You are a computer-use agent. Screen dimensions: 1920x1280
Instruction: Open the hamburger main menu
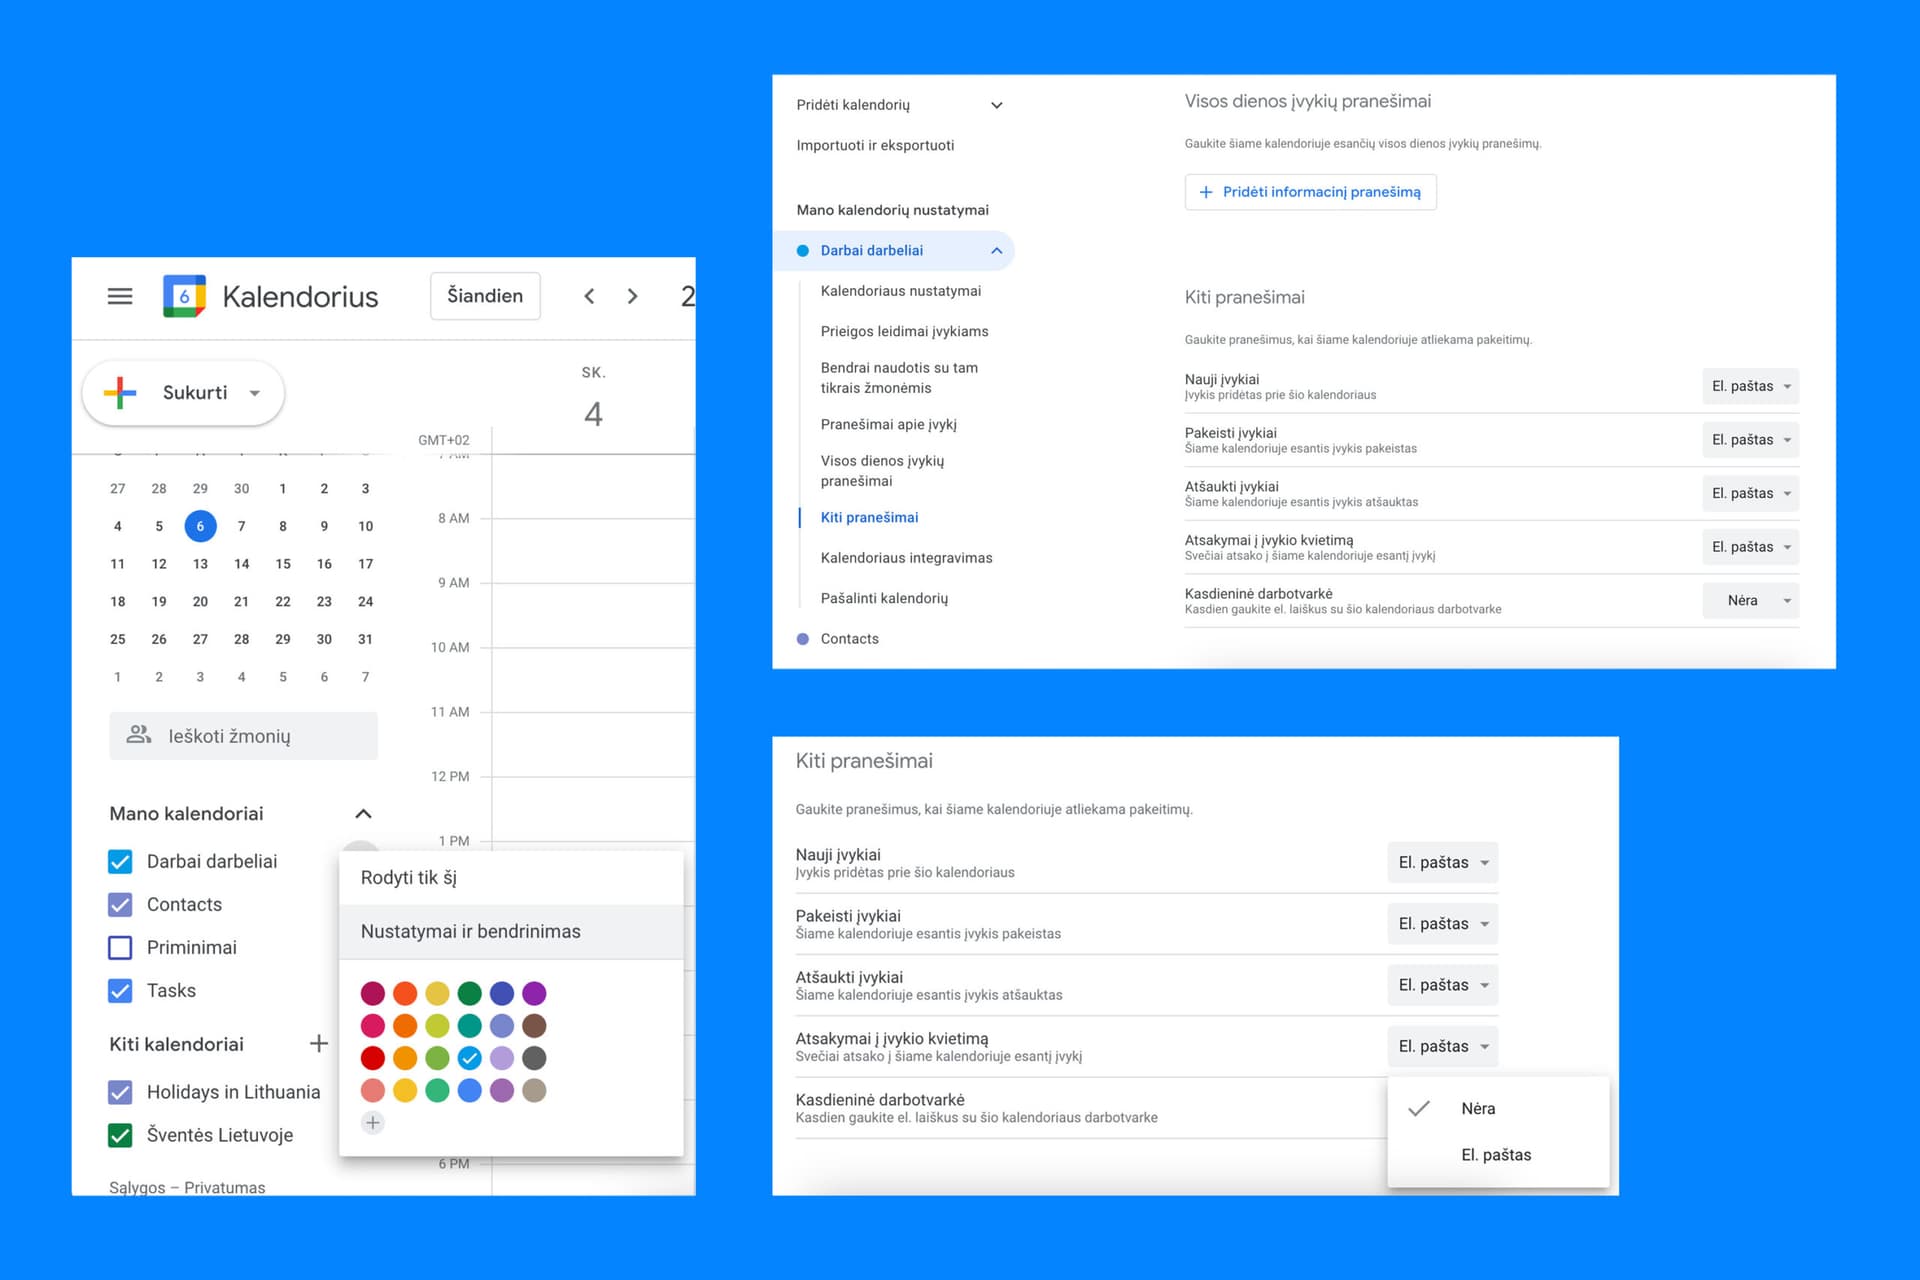click(x=120, y=296)
